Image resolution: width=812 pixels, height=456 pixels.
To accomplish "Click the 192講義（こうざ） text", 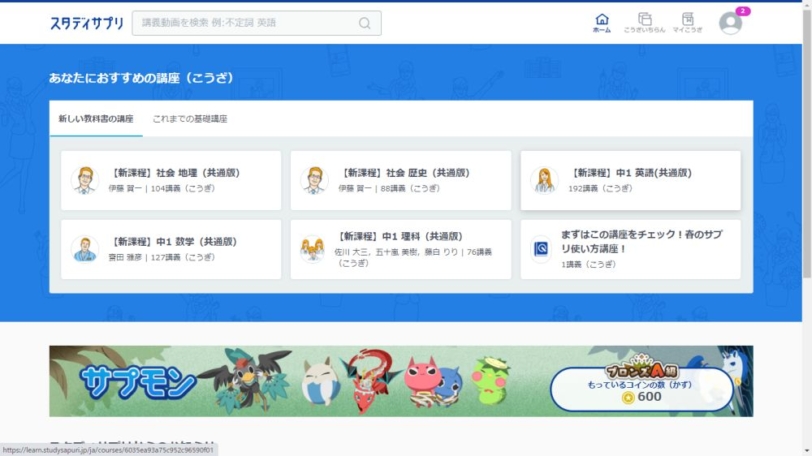I will pyautogui.click(x=600, y=188).
